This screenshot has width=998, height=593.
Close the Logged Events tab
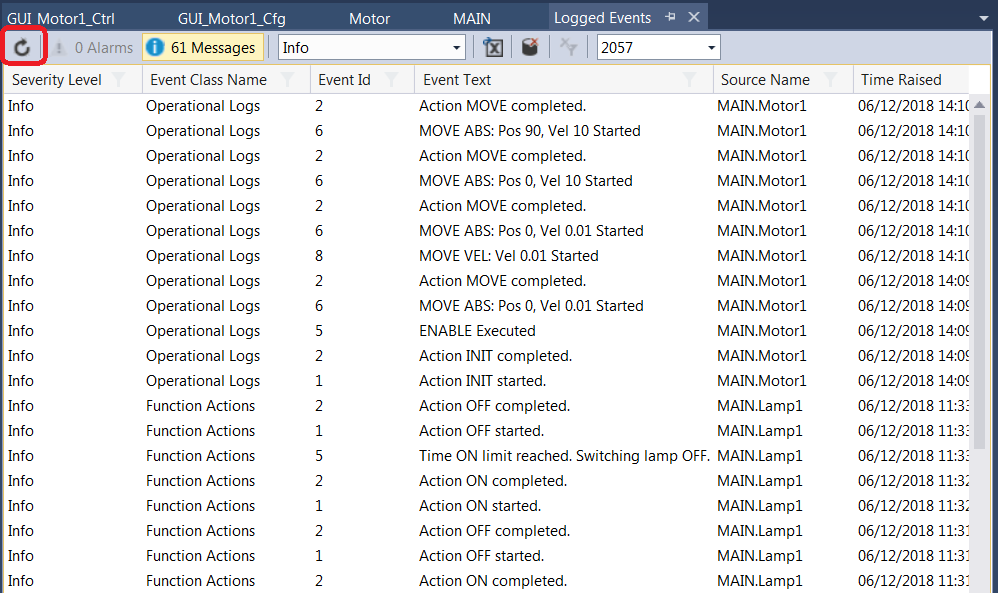click(693, 18)
